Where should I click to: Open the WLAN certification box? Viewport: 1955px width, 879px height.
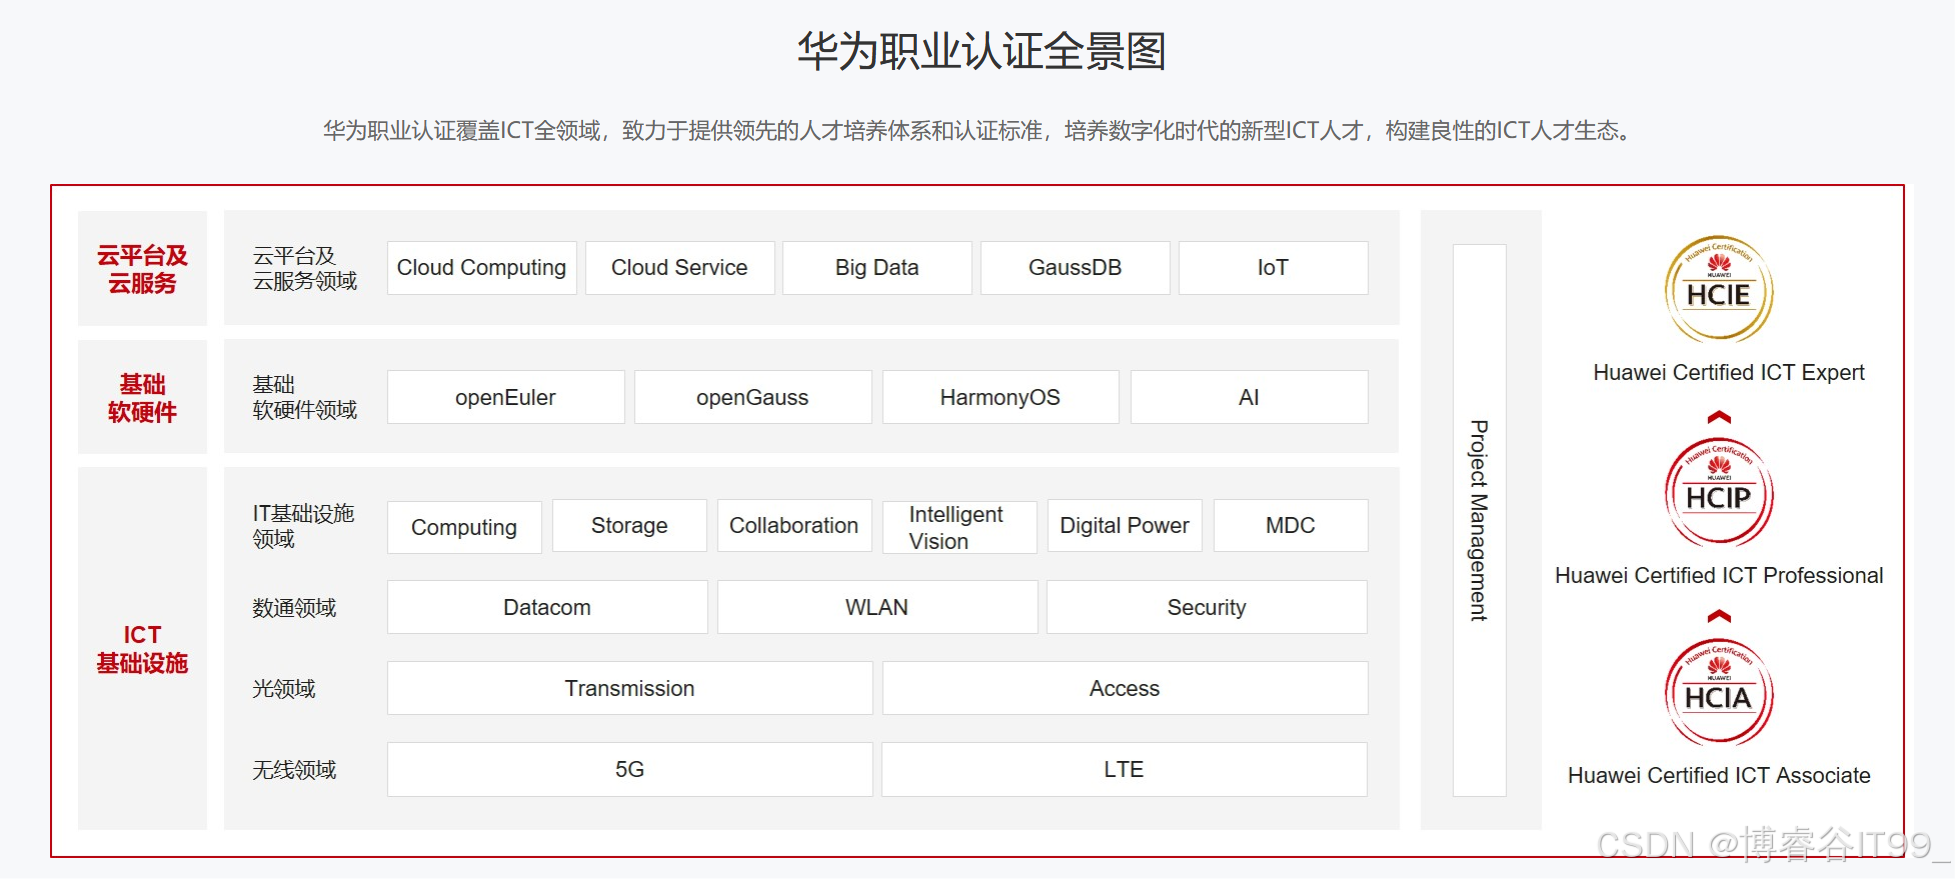pos(877,607)
